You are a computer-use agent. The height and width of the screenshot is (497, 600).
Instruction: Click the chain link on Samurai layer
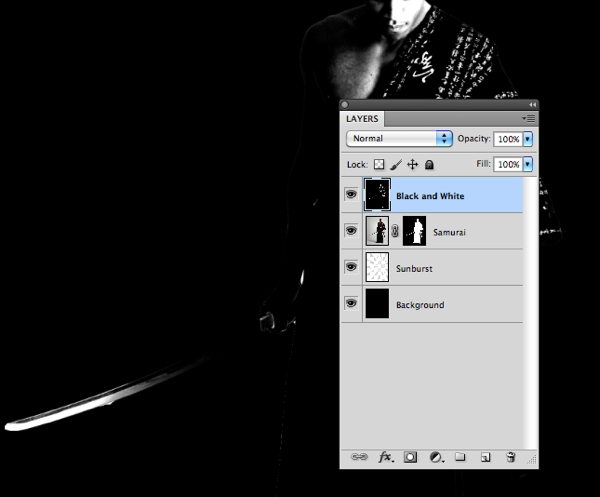(396, 231)
